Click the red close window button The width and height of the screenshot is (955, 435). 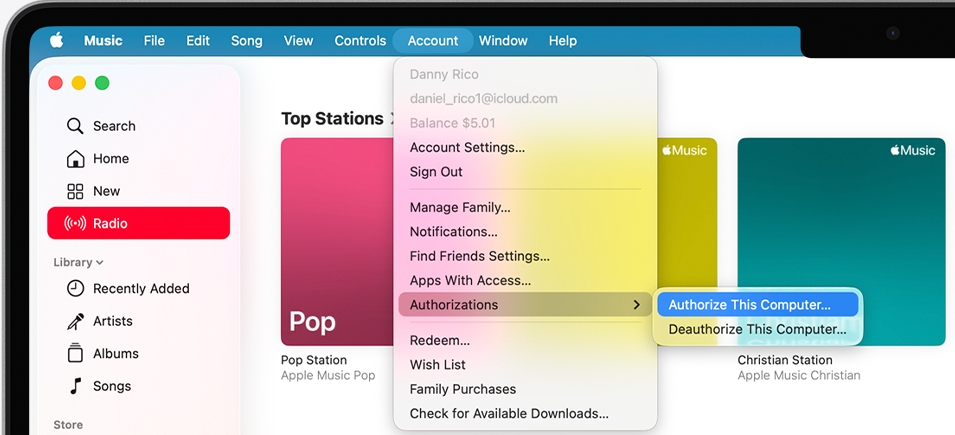[55, 83]
